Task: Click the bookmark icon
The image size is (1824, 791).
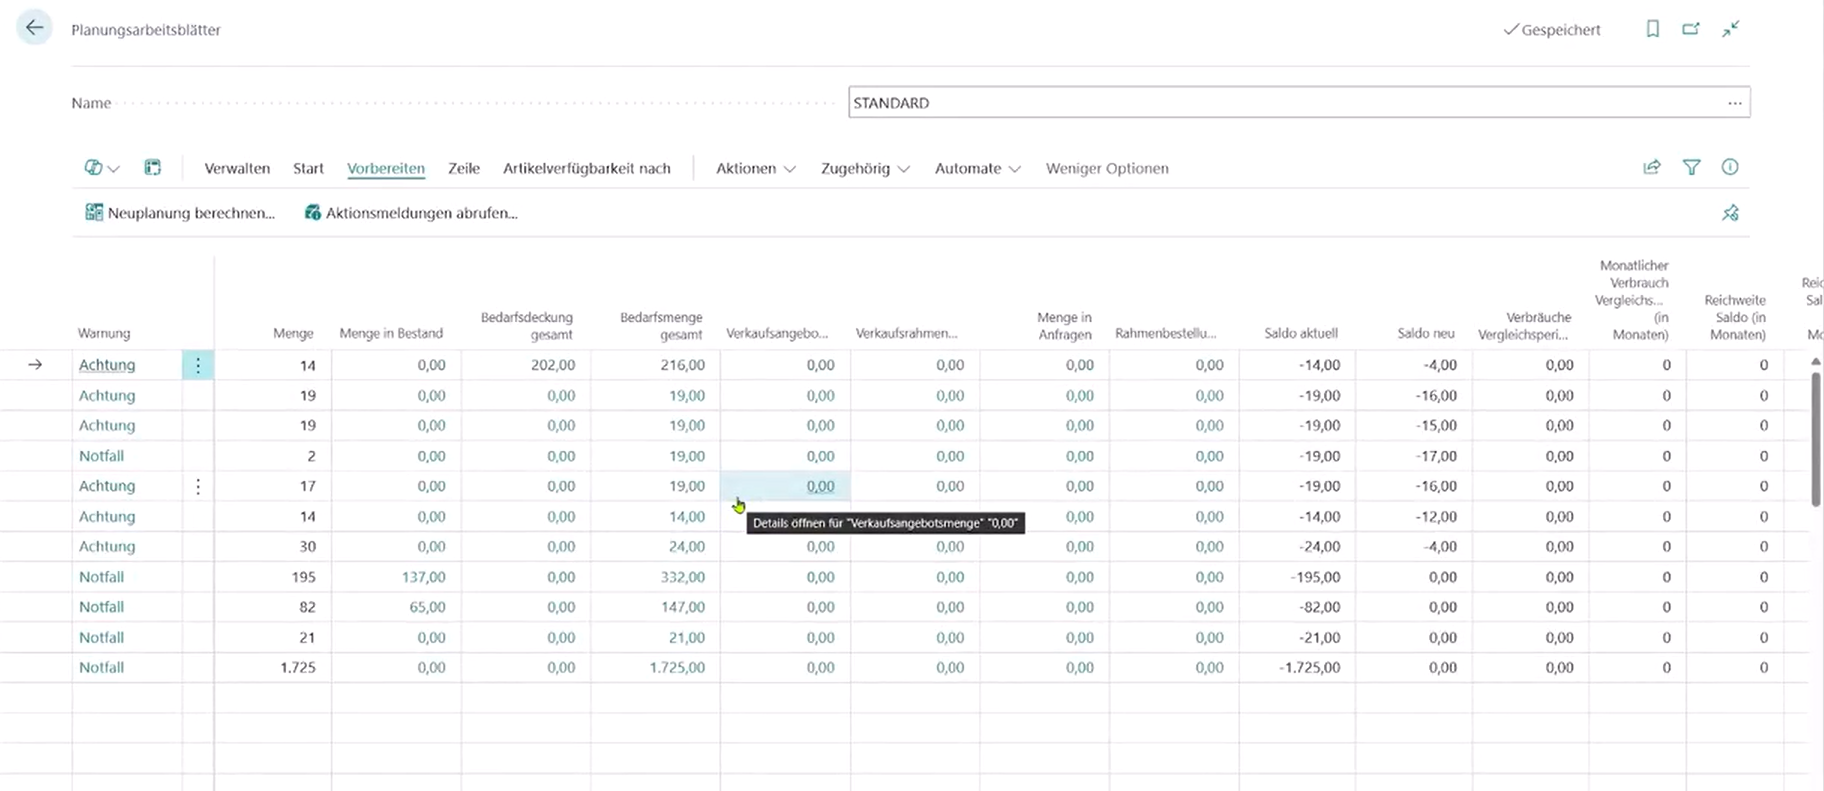Action: 1652,29
